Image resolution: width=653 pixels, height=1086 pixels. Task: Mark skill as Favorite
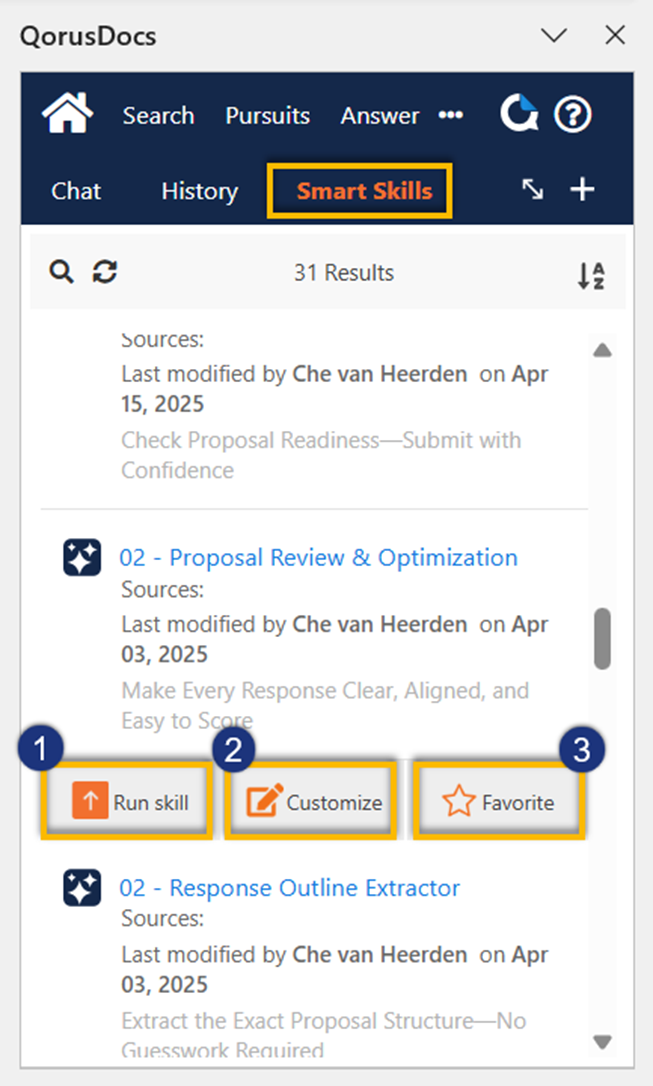pyautogui.click(x=500, y=802)
